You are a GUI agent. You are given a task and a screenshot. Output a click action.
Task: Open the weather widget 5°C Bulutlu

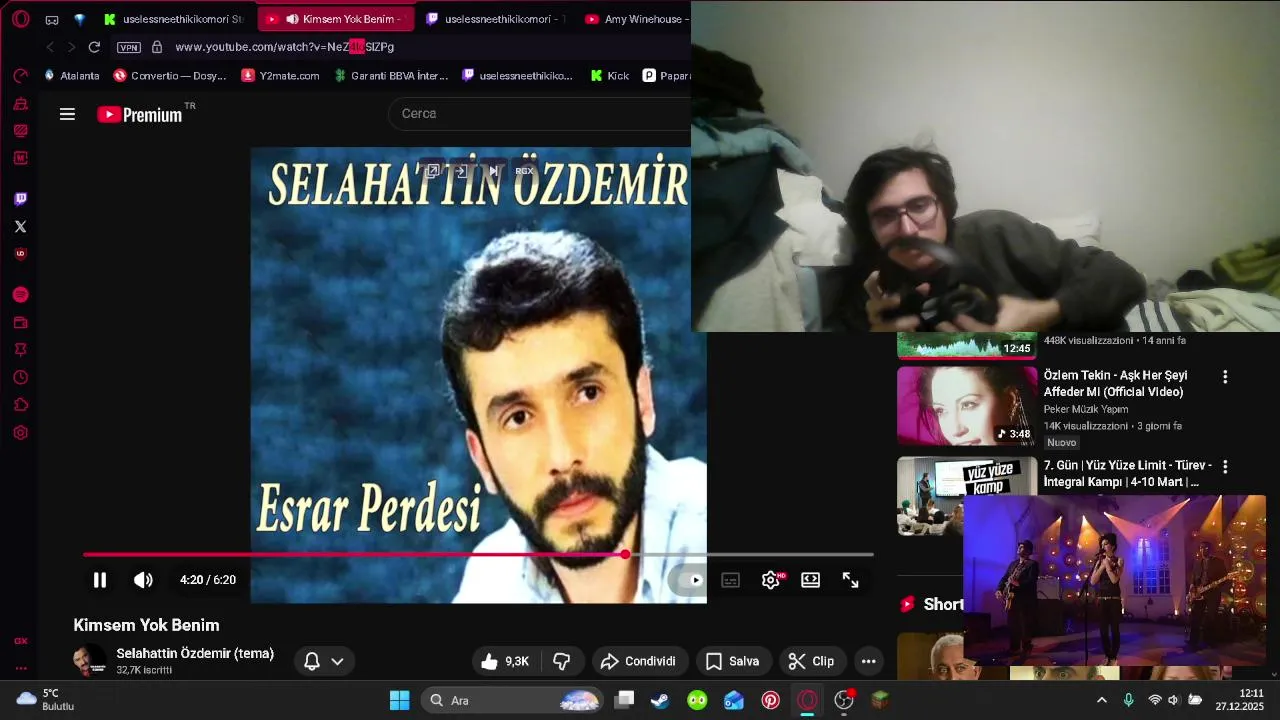(x=46, y=700)
